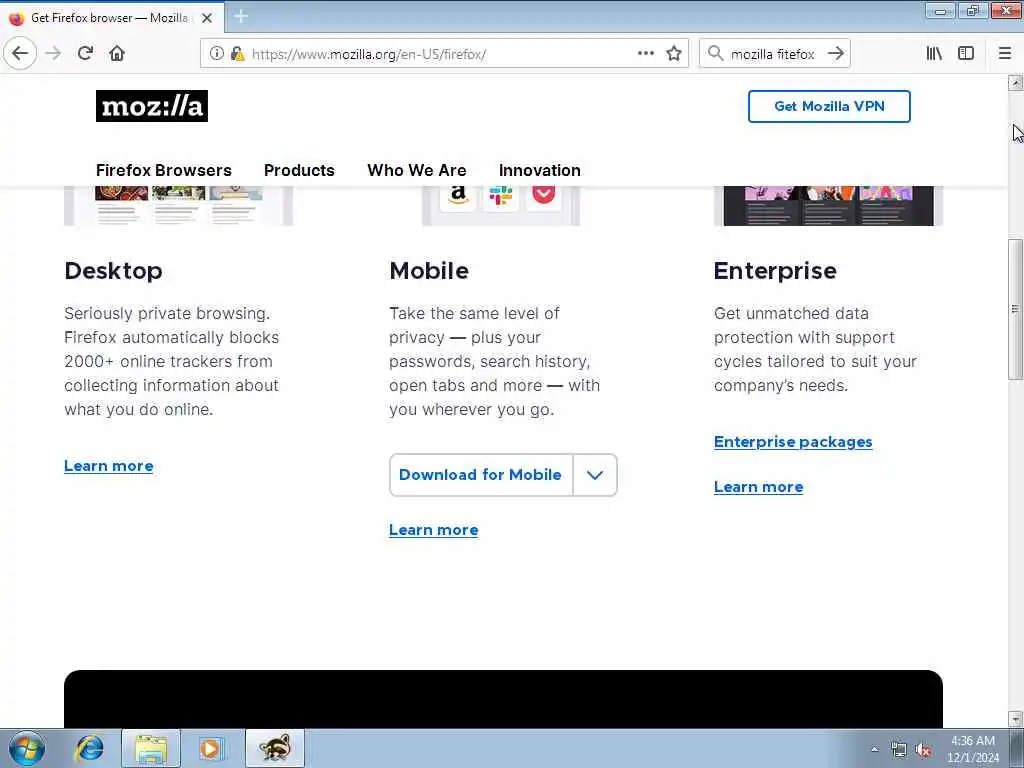This screenshot has height=768, width=1024.
Task: Click the Get Mozilla VPN button
Action: pos(829,106)
